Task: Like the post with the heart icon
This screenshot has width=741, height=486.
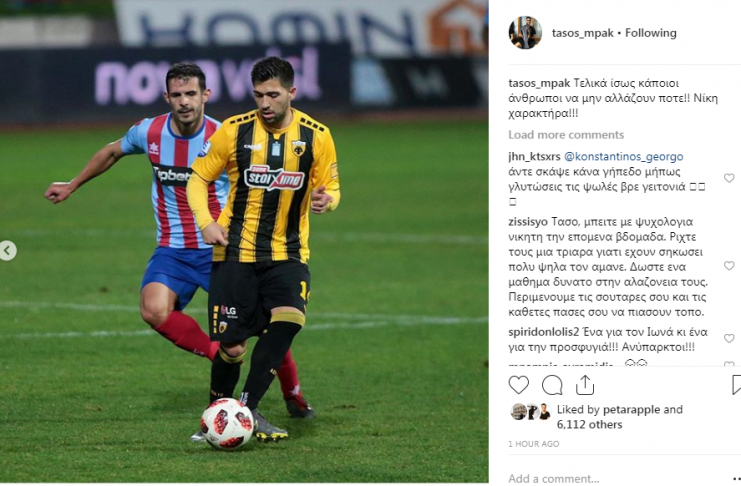Action: pos(518,385)
